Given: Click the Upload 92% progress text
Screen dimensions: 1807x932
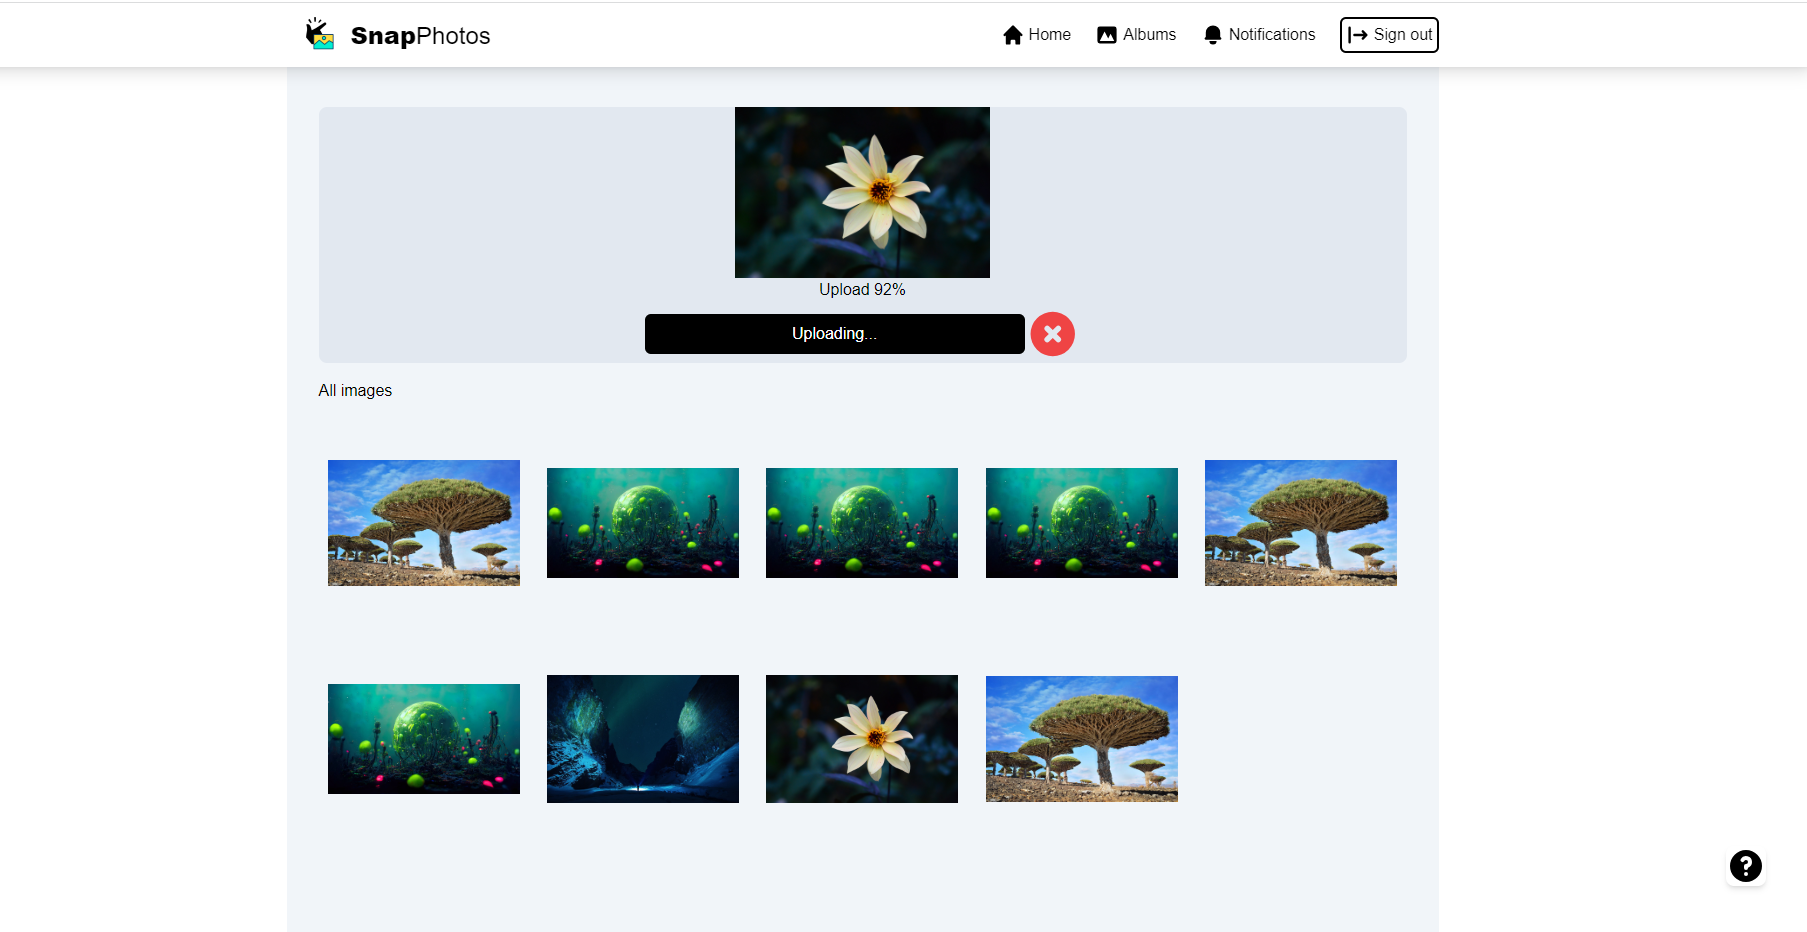Looking at the screenshot, I should pos(862,289).
